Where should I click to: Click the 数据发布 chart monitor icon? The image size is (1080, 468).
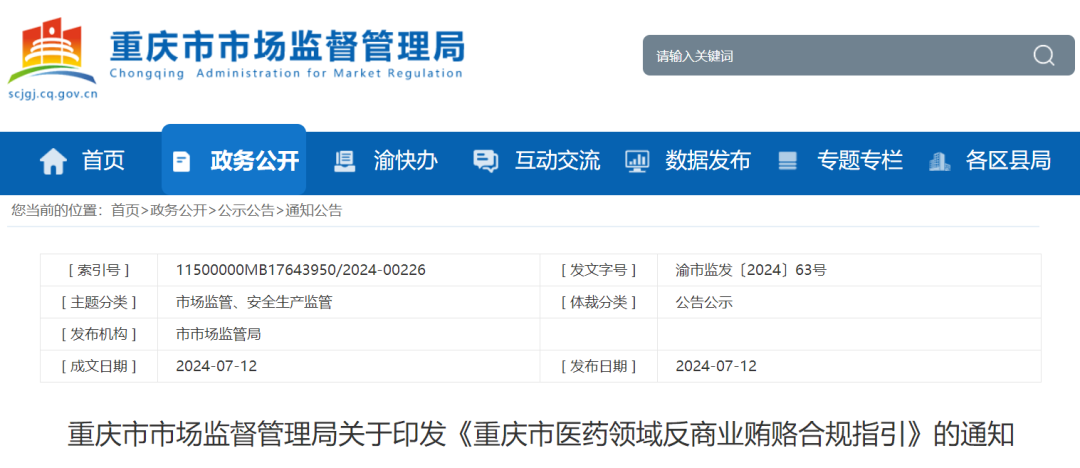point(637,161)
